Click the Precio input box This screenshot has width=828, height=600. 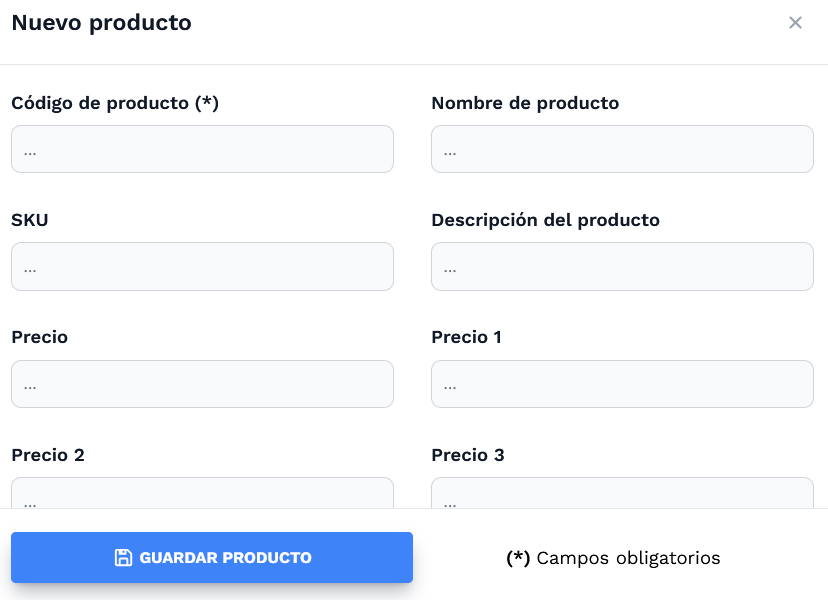click(202, 384)
